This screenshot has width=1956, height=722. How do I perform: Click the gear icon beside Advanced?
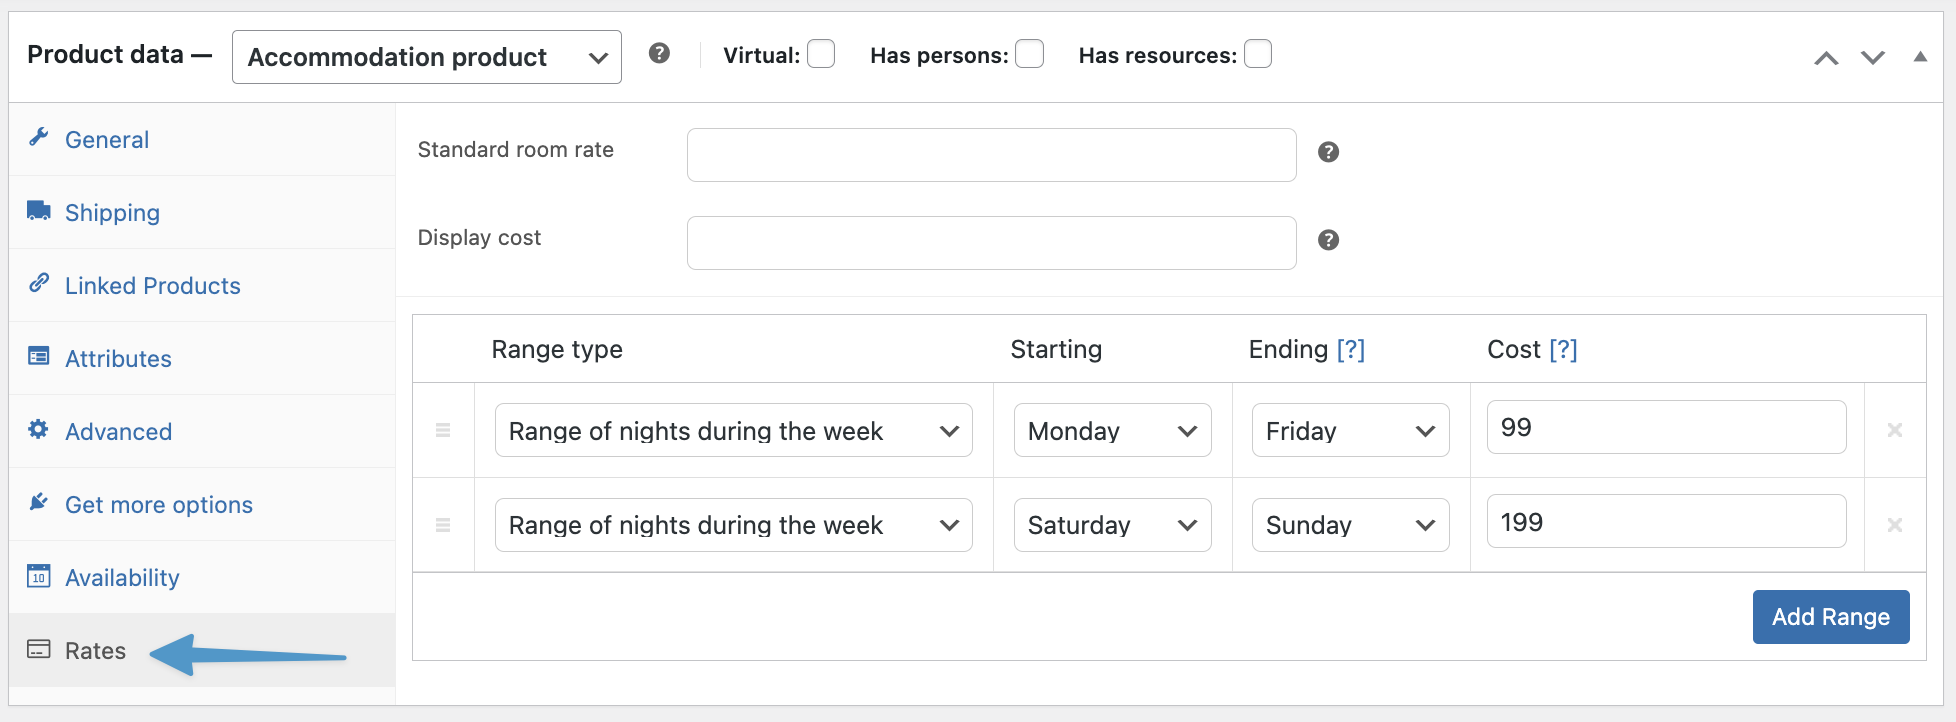pos(38,429)
